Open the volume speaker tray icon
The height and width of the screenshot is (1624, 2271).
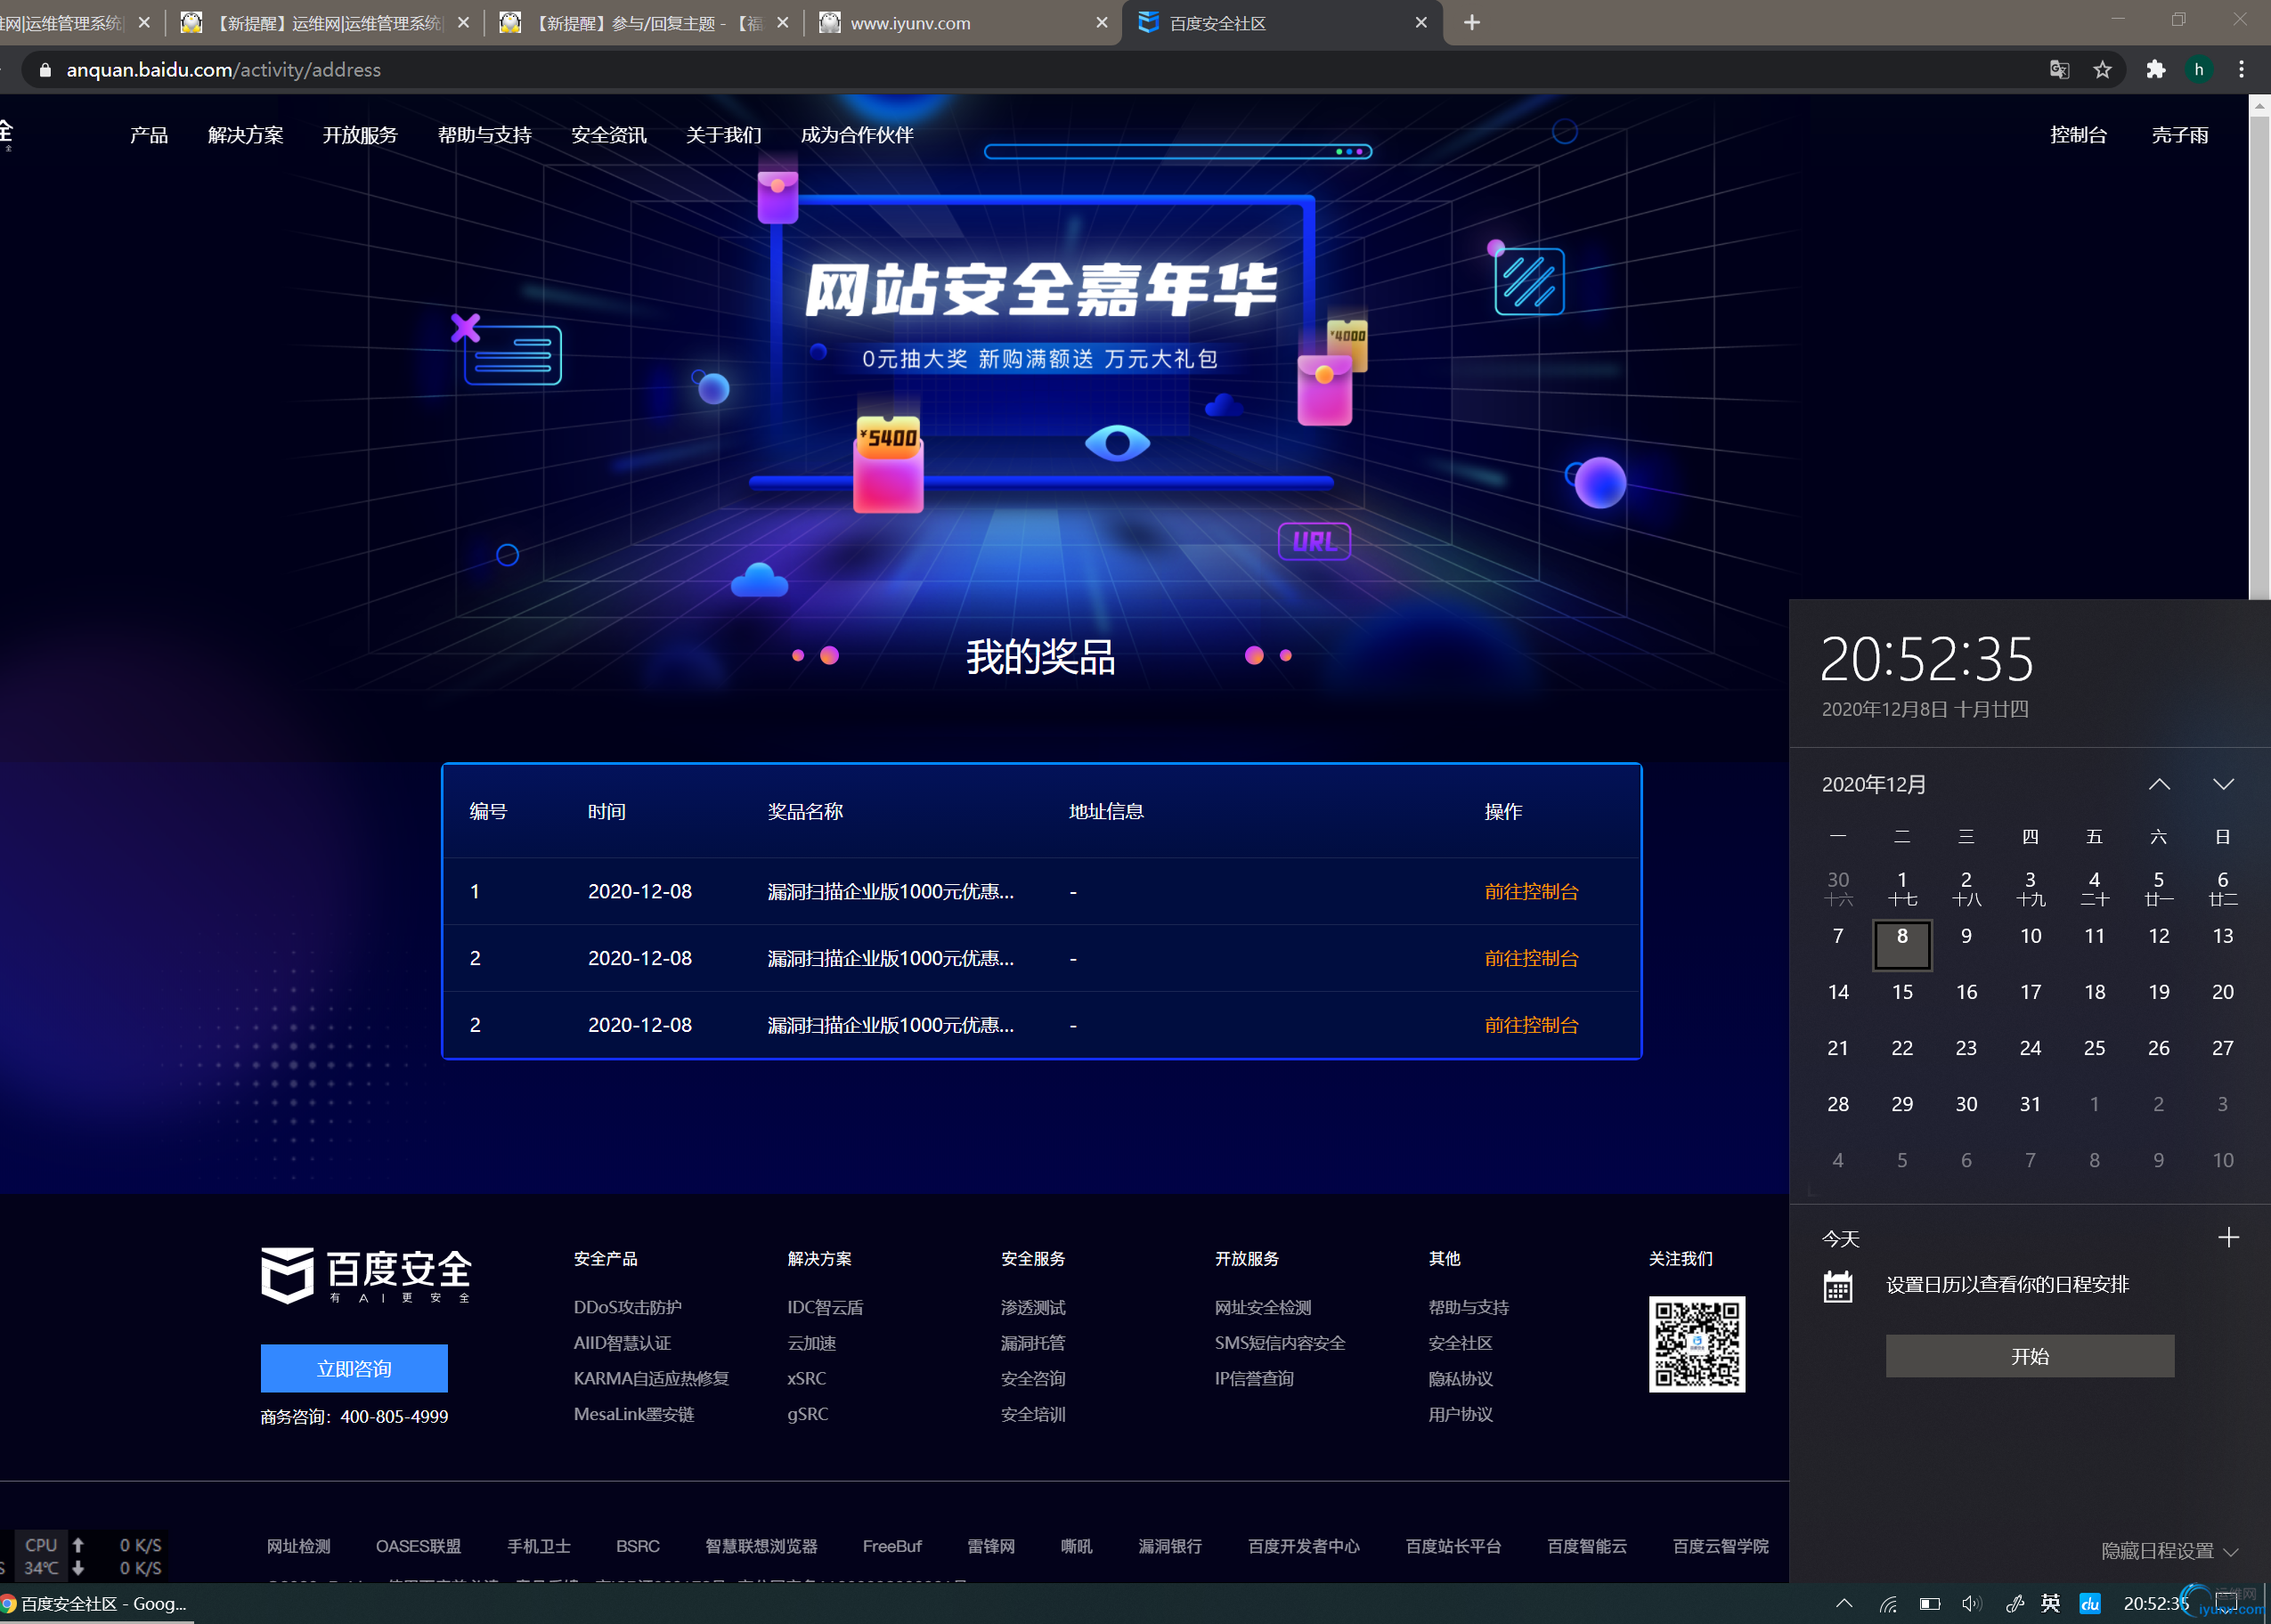coord(1971,1604)
